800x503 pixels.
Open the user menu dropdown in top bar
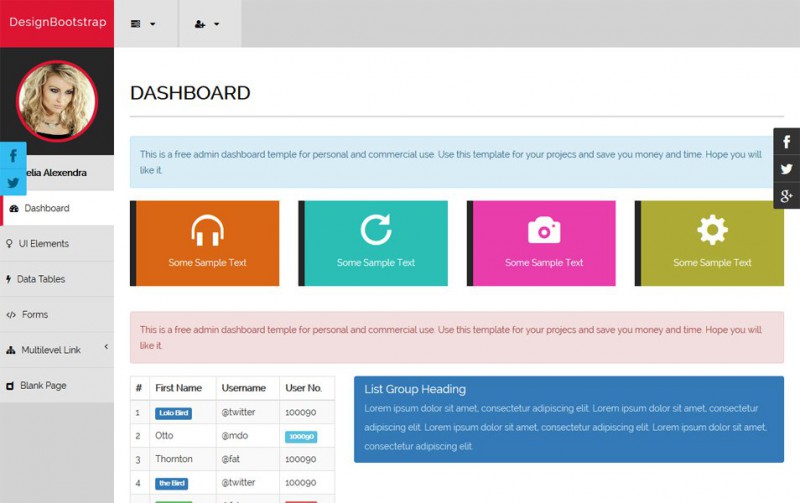coord(208,23)
